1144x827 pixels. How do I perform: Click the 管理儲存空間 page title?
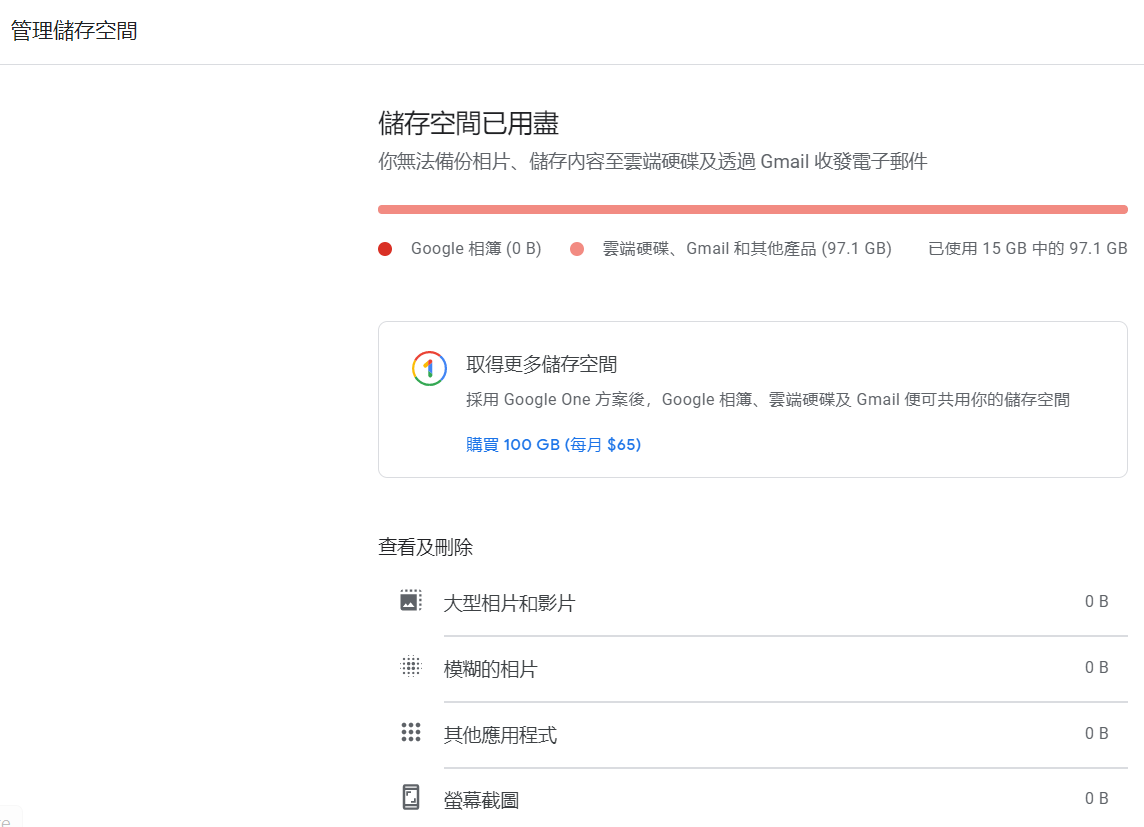(x=74, y=31)
